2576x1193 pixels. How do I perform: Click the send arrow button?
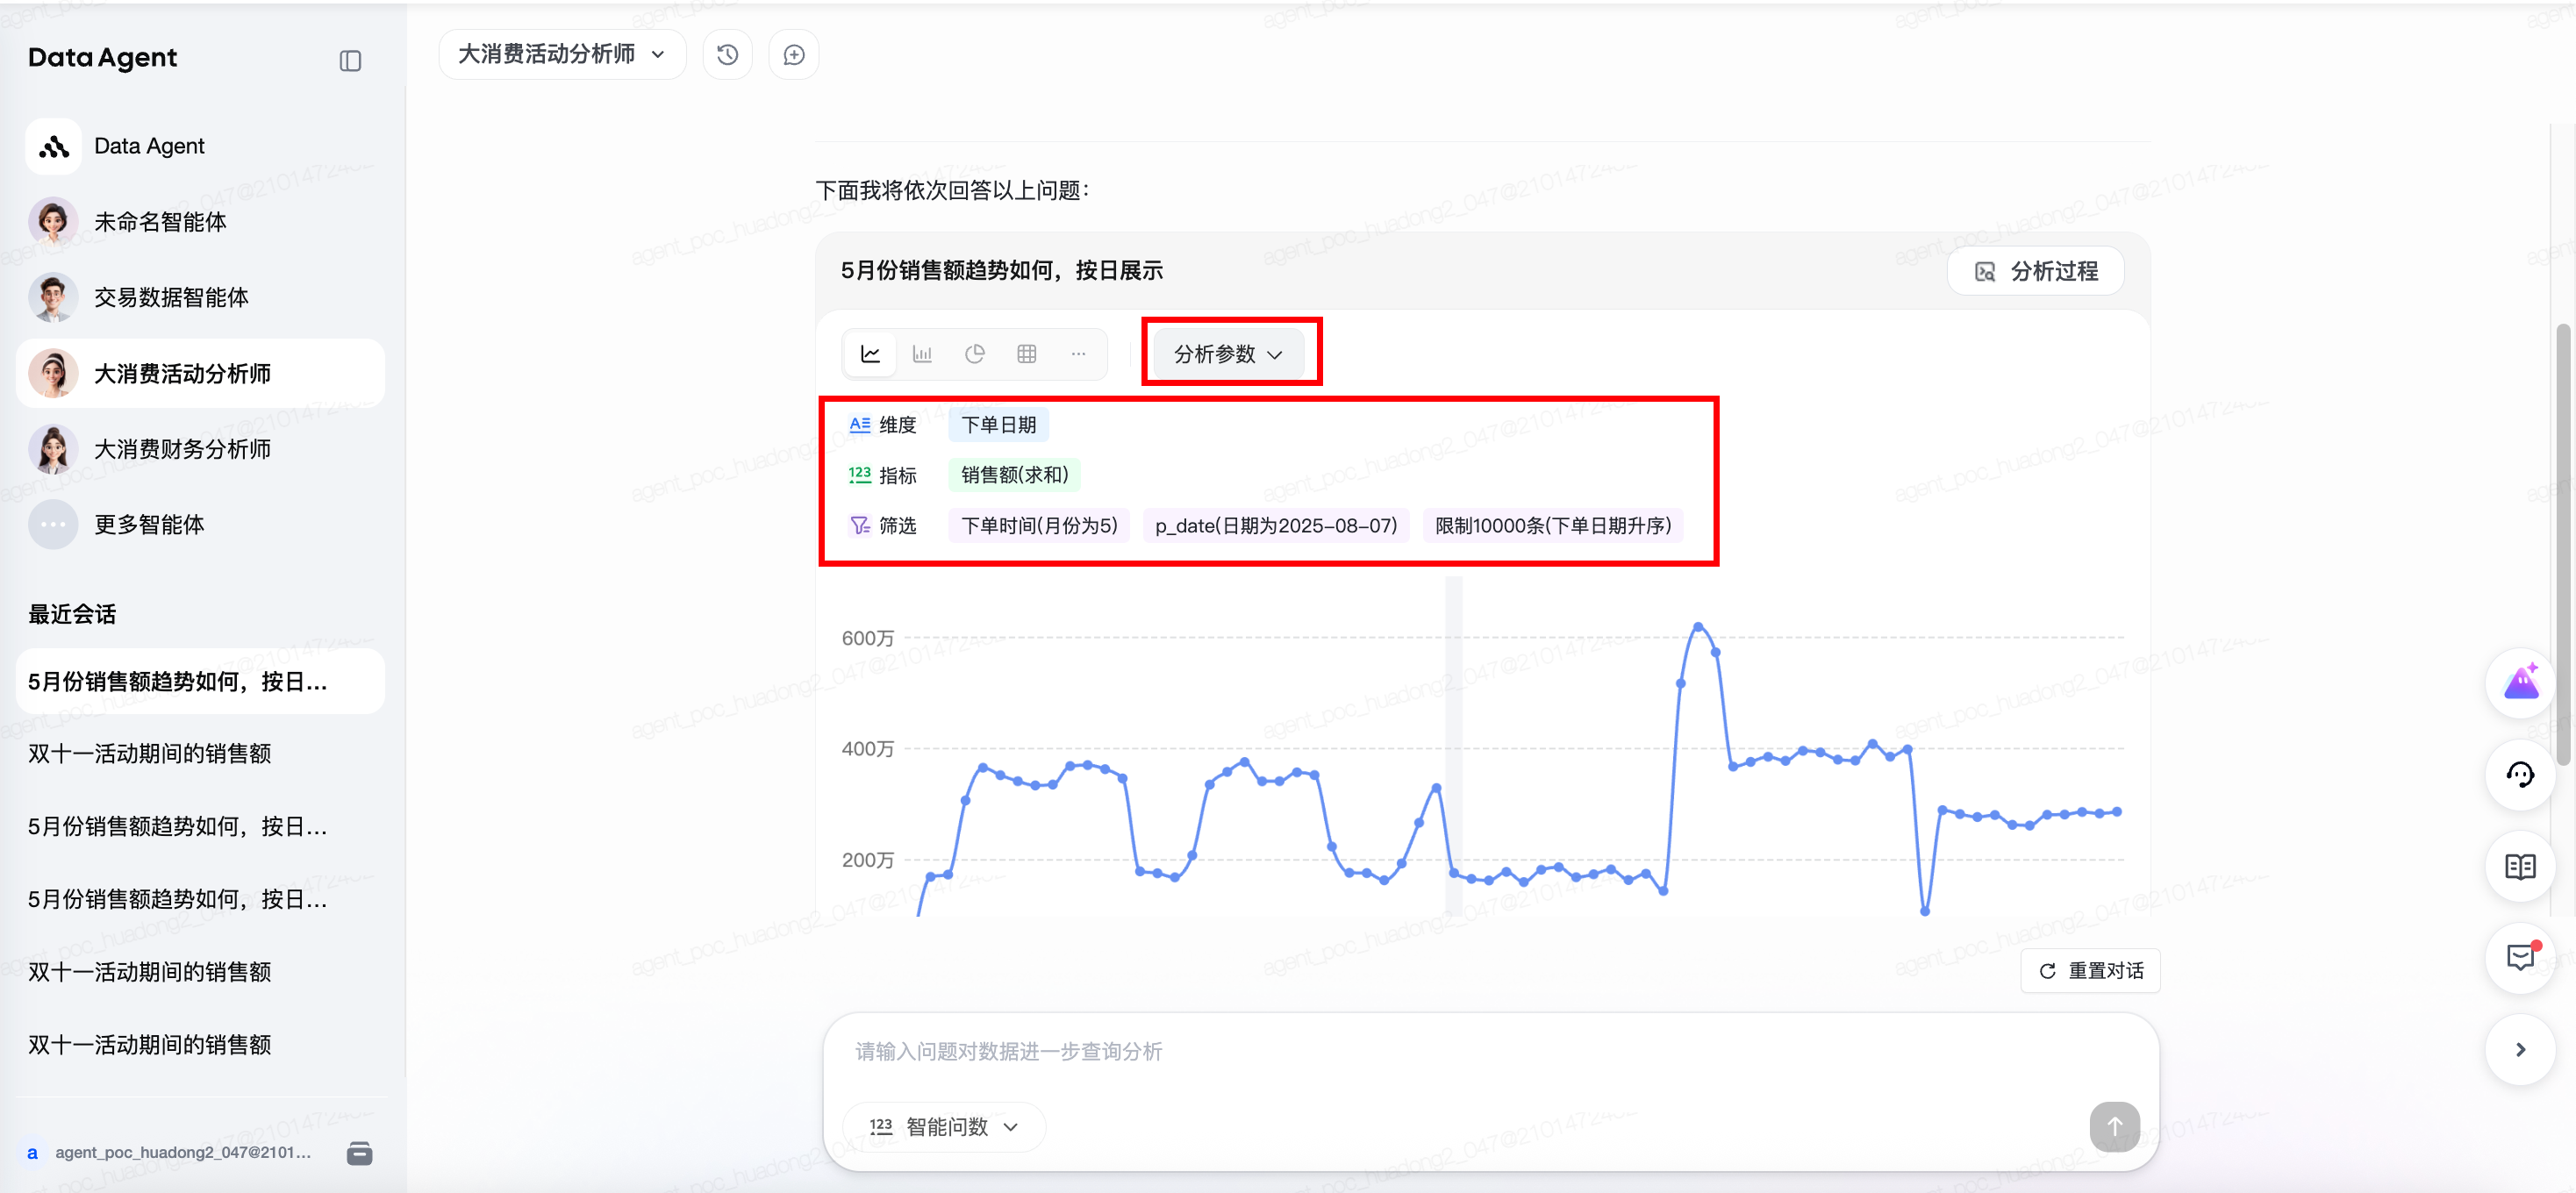click(x=2113, y=1127)
